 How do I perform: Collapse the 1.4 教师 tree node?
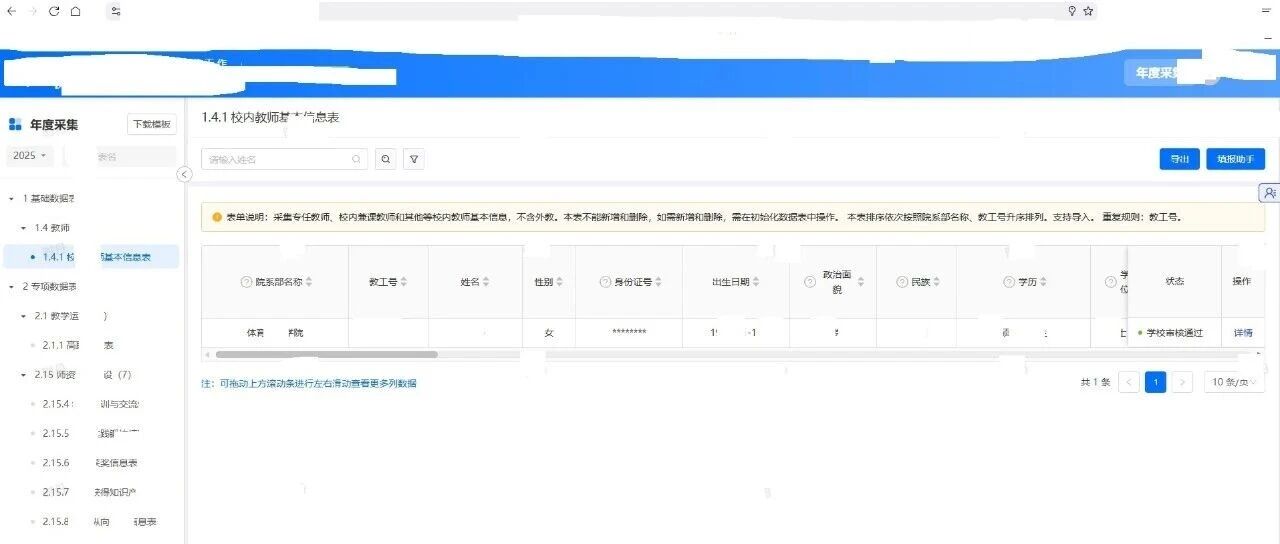23,228
